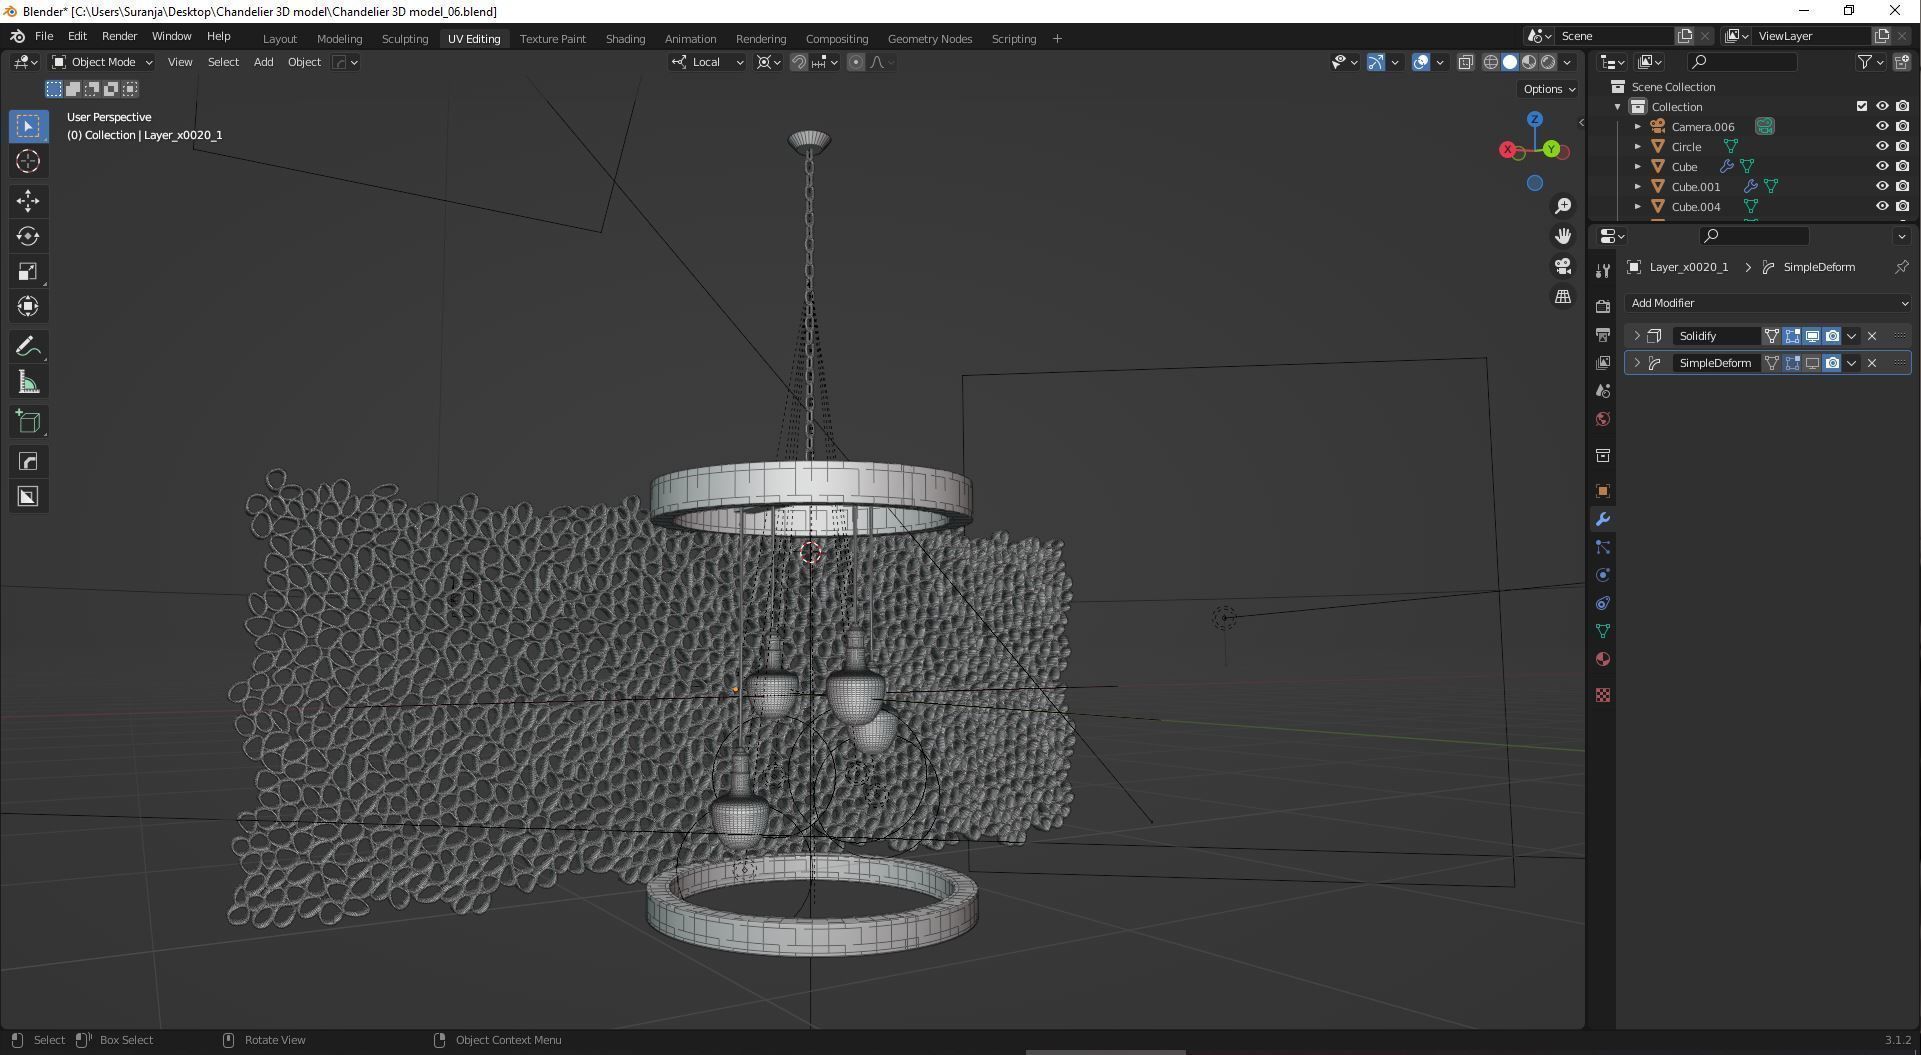Click the Scene name field
Viewport: 1921px width, 1055px height.
click(x=1617, y=36)
